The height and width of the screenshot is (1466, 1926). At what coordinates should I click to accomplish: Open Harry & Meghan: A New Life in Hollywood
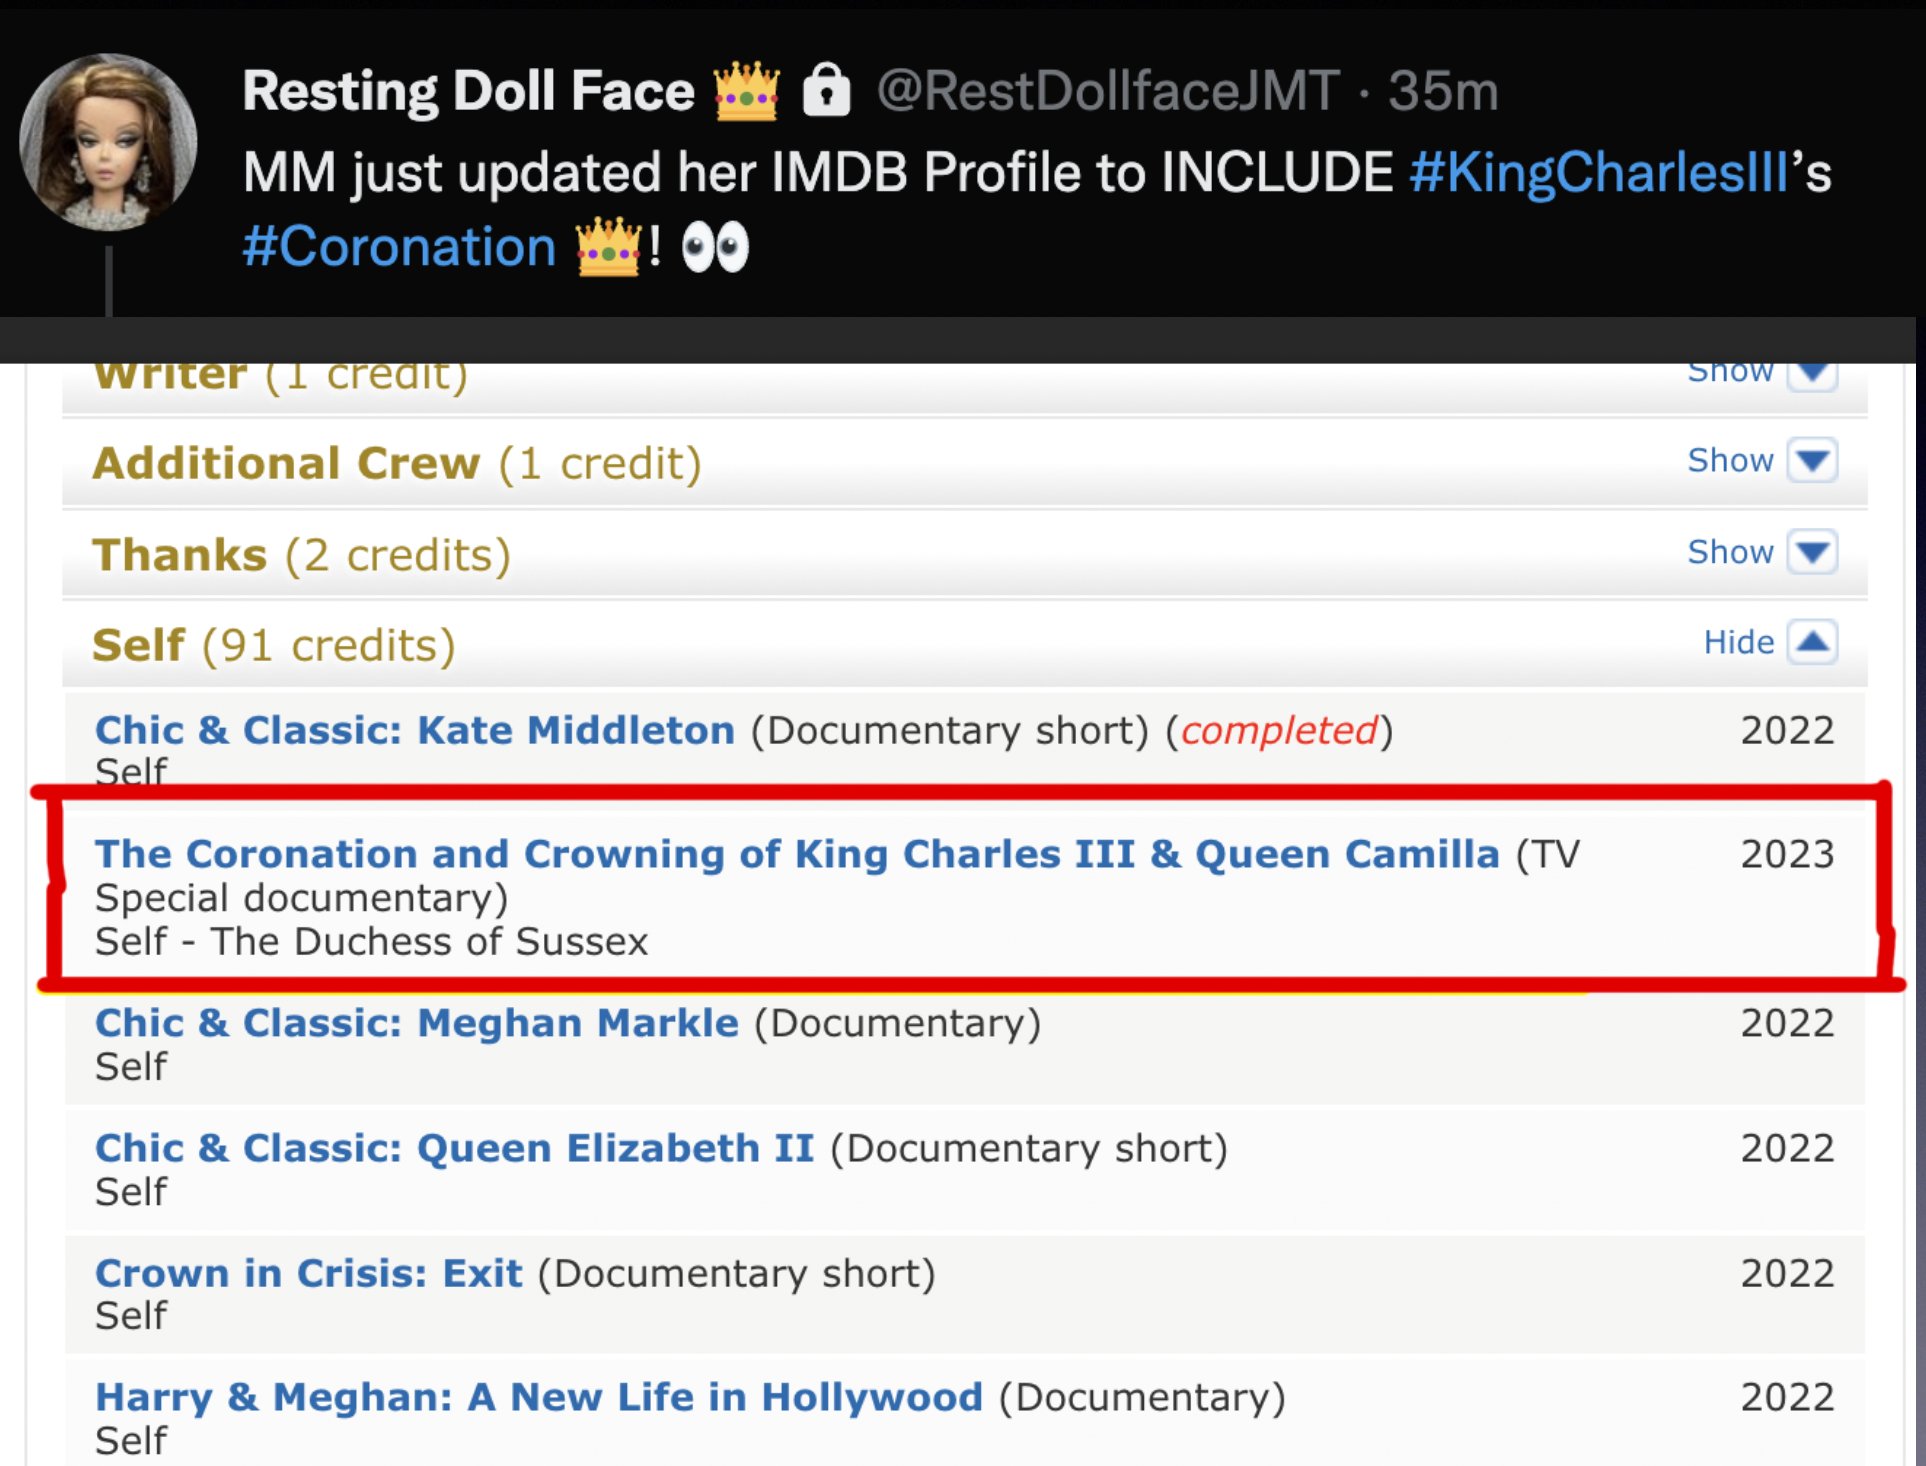pyautogui.click(x=539, y=1397)
